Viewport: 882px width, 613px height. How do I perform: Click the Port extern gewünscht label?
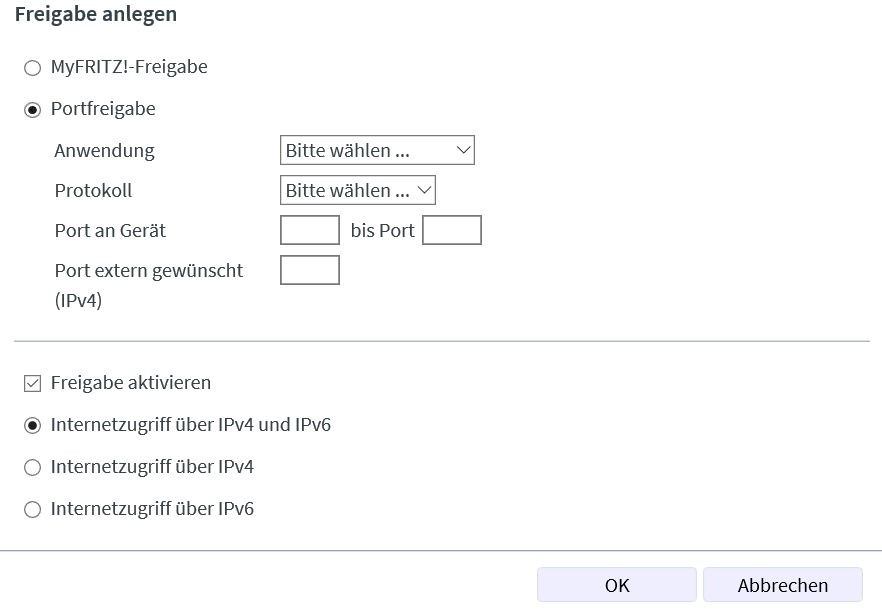[x=149, y=270]
